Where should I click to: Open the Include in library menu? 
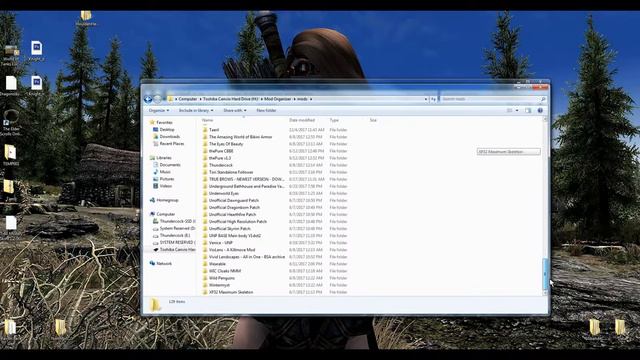pyautogui.click(x=196, y=111)
